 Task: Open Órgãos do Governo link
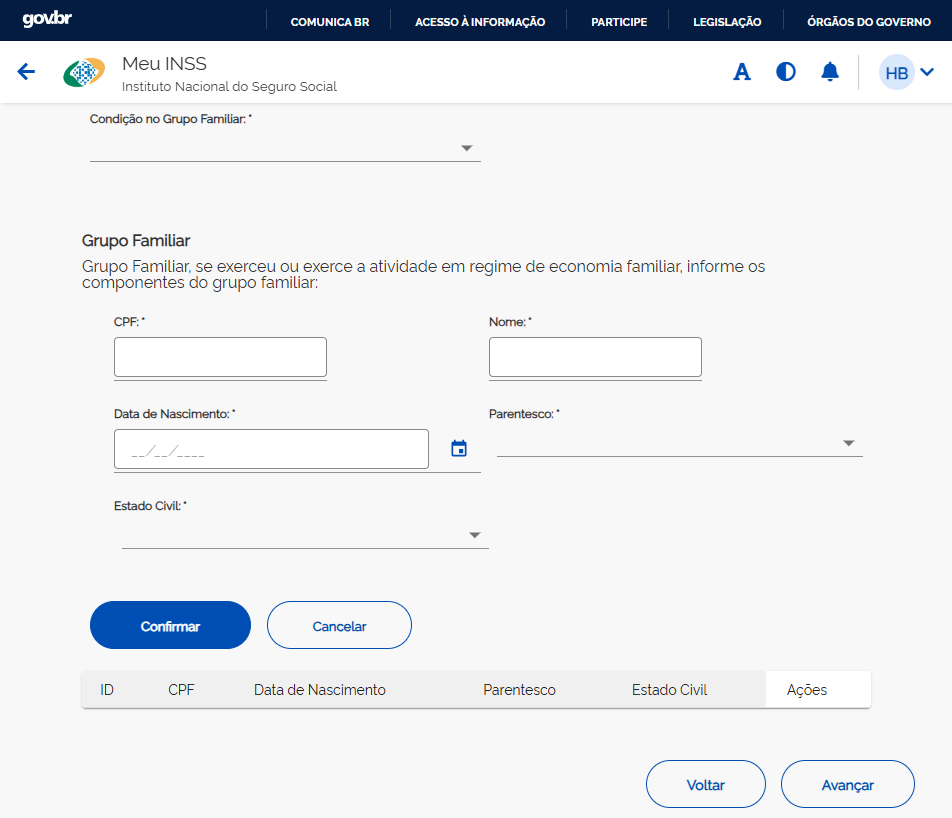click(868, 21)
